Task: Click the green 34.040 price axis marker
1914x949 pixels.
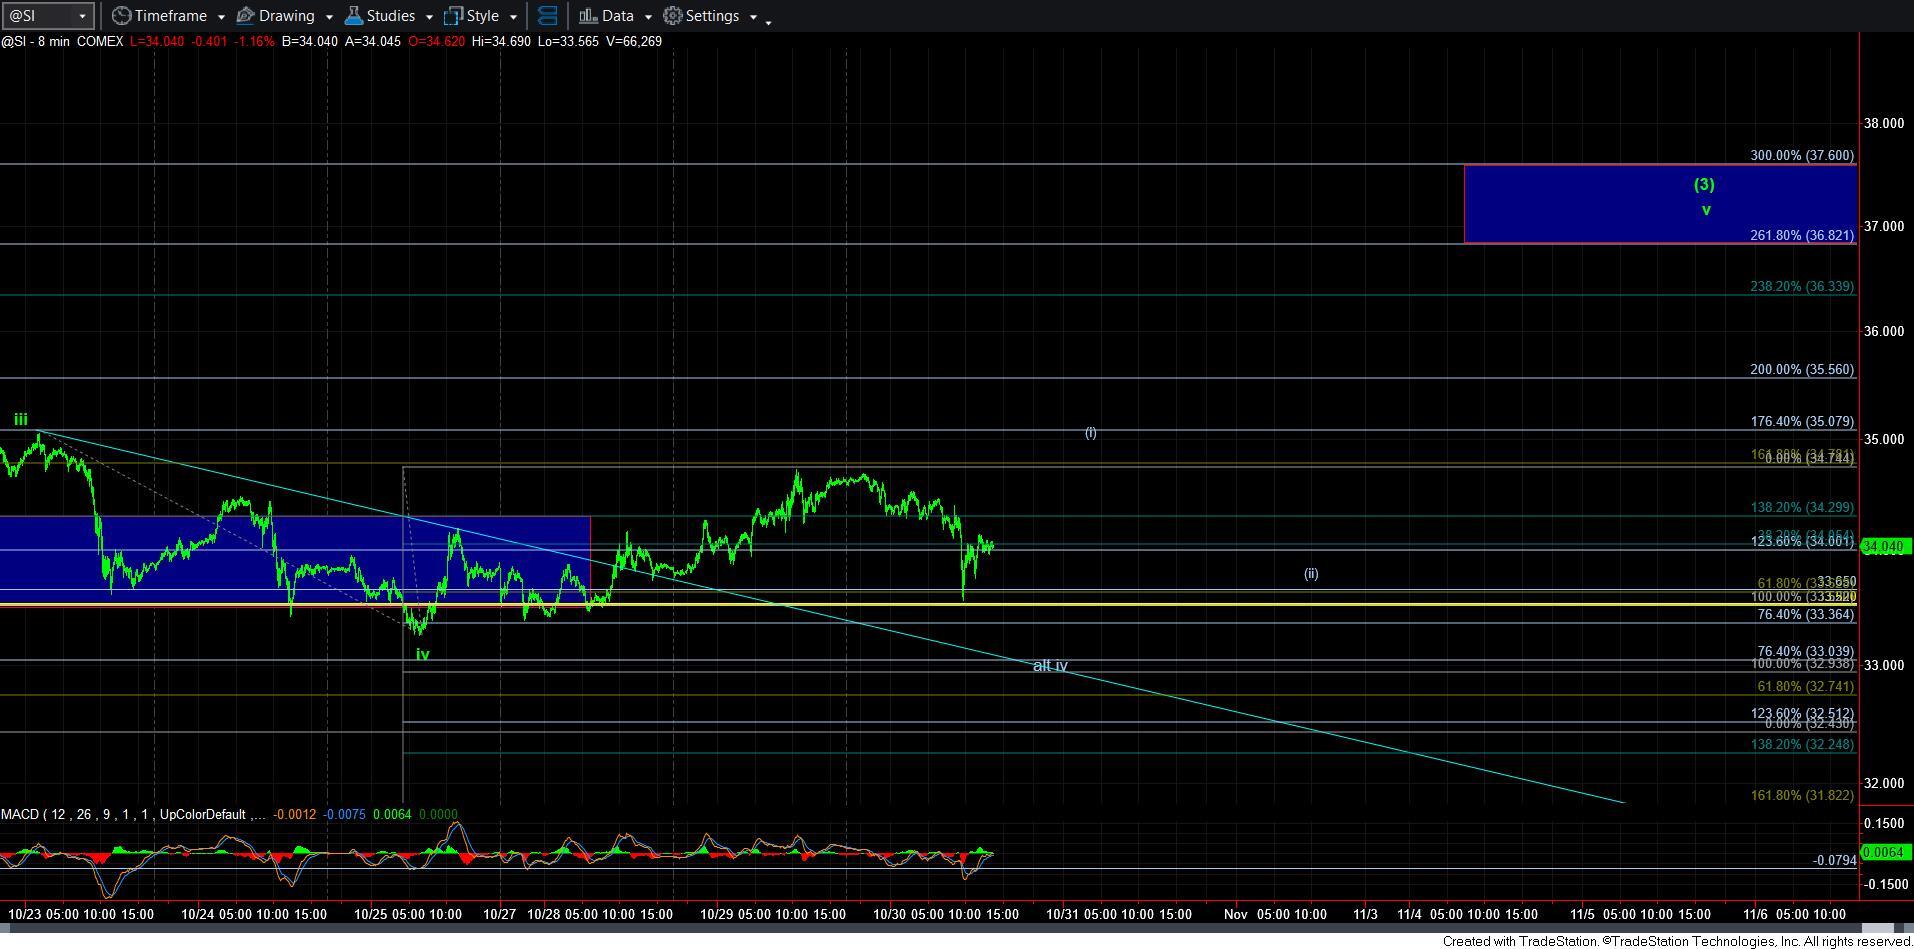Action: (1885, 546)
